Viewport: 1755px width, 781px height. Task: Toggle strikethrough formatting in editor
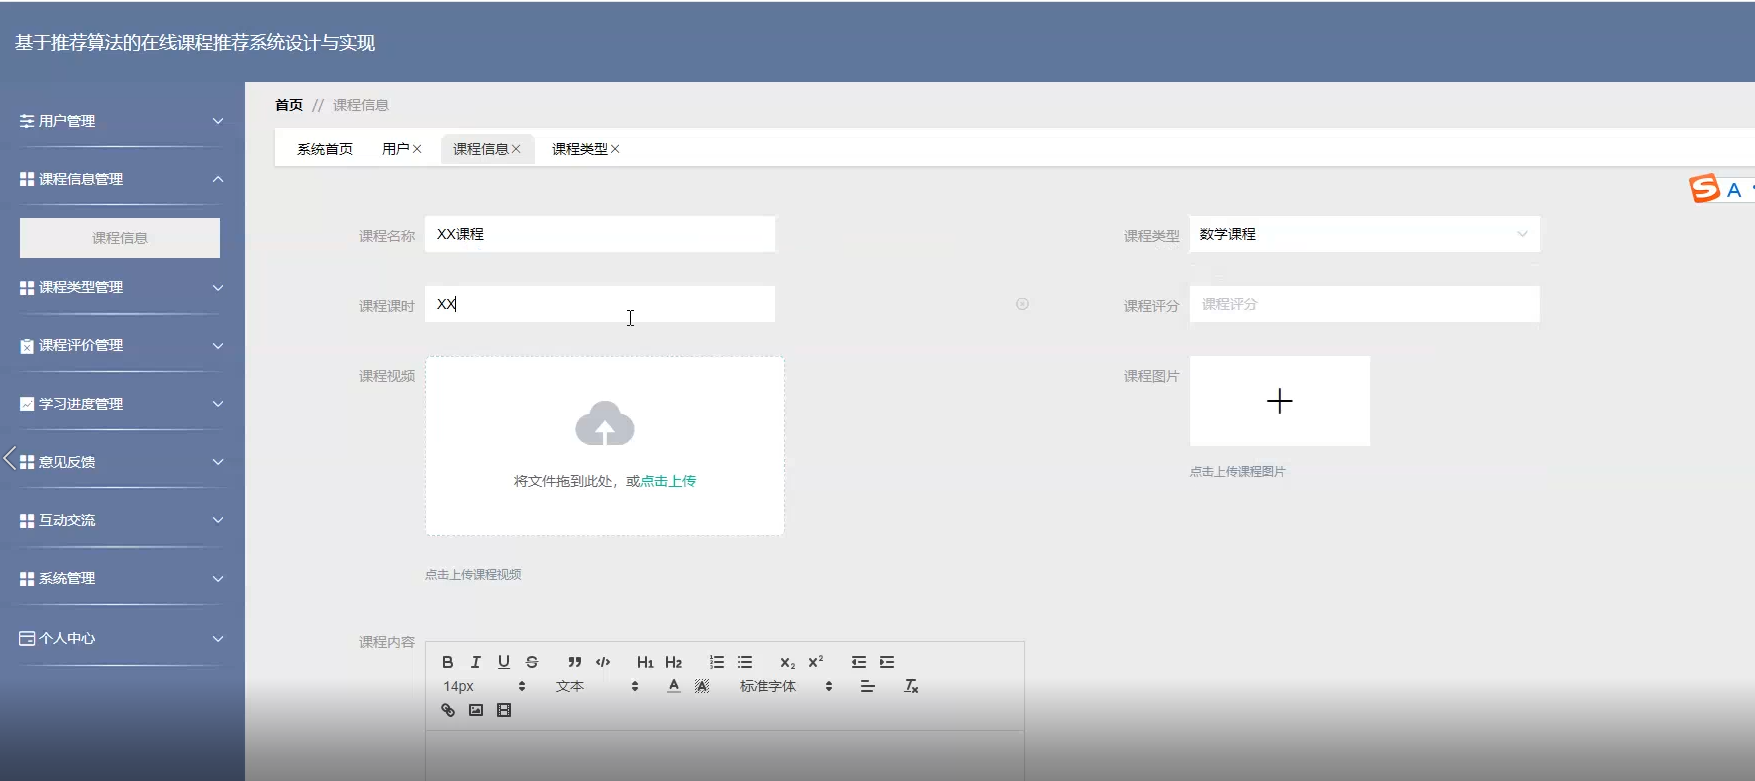point(532,662)
